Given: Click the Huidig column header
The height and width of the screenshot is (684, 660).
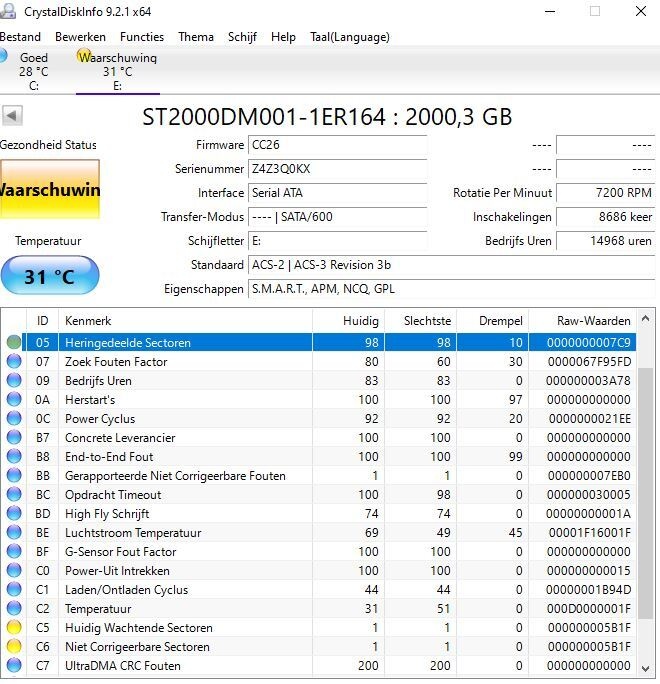Looking at the screenshot, I should [x=349, y=321].
